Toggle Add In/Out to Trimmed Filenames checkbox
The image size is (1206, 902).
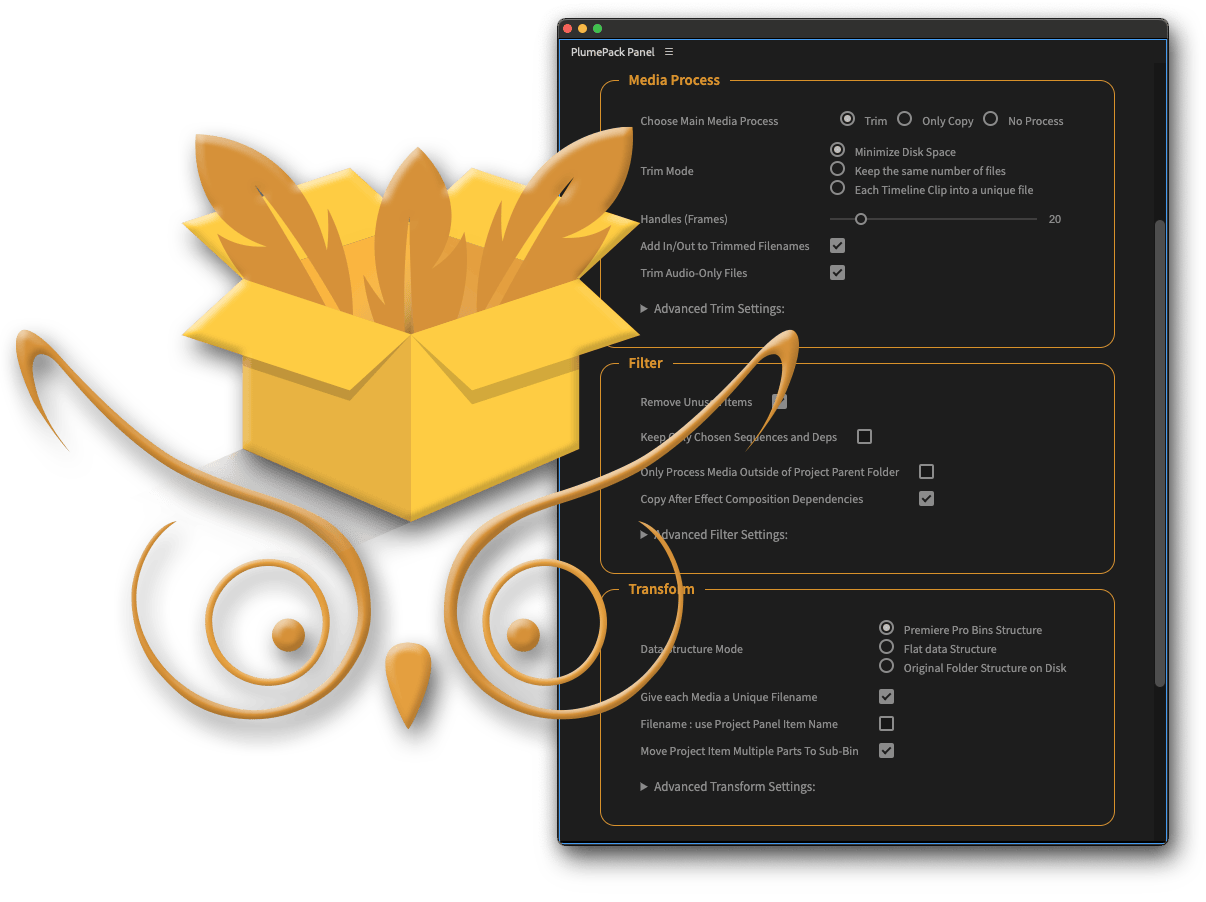[x=838, y=246]
